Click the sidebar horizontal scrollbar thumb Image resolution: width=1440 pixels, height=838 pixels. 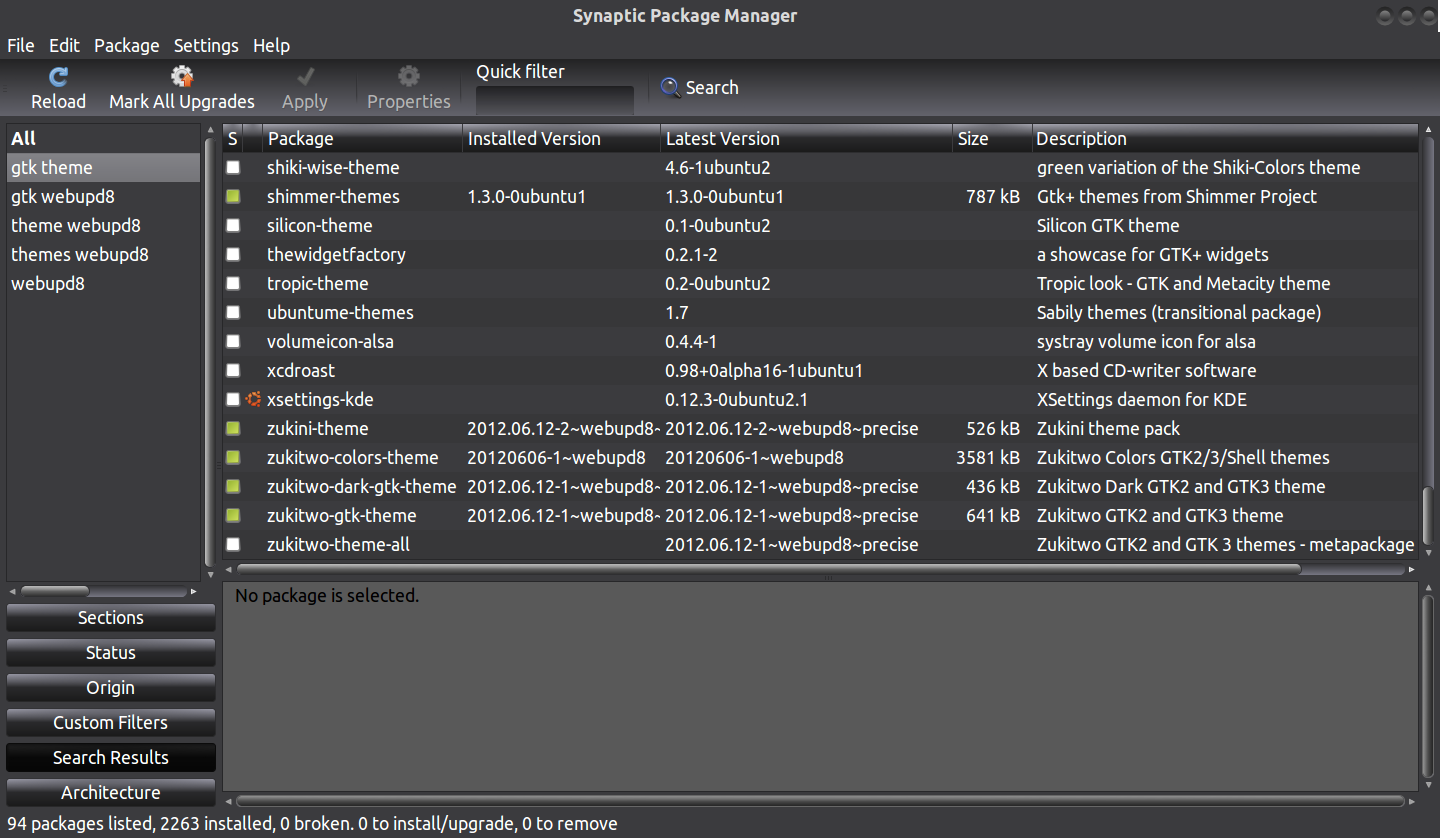point(55,591)
